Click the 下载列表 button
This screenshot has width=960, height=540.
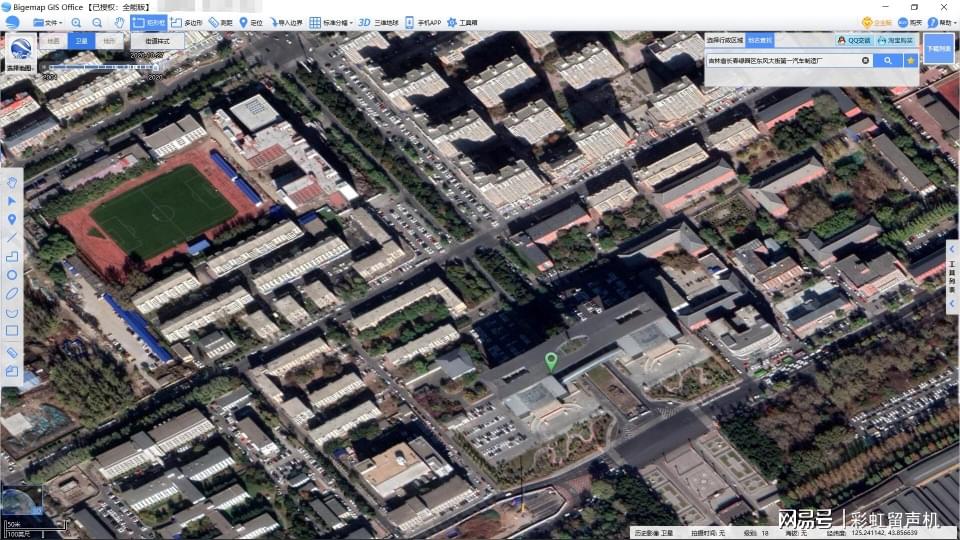pos(937,48)
